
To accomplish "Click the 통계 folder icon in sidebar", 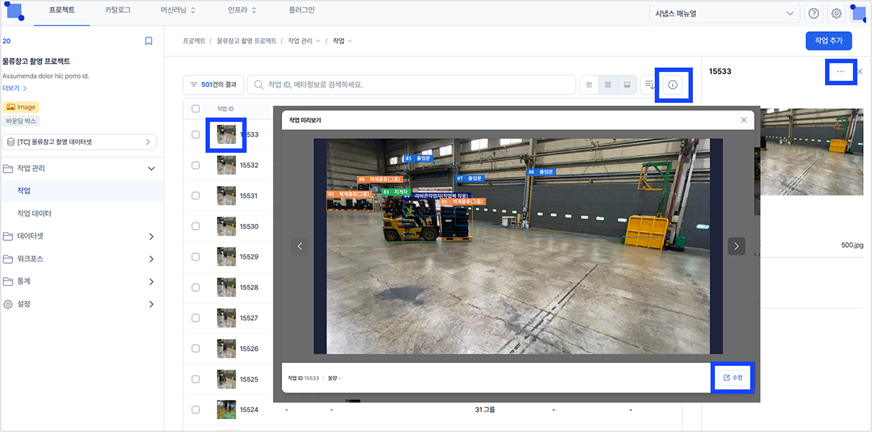I will 8,281.
